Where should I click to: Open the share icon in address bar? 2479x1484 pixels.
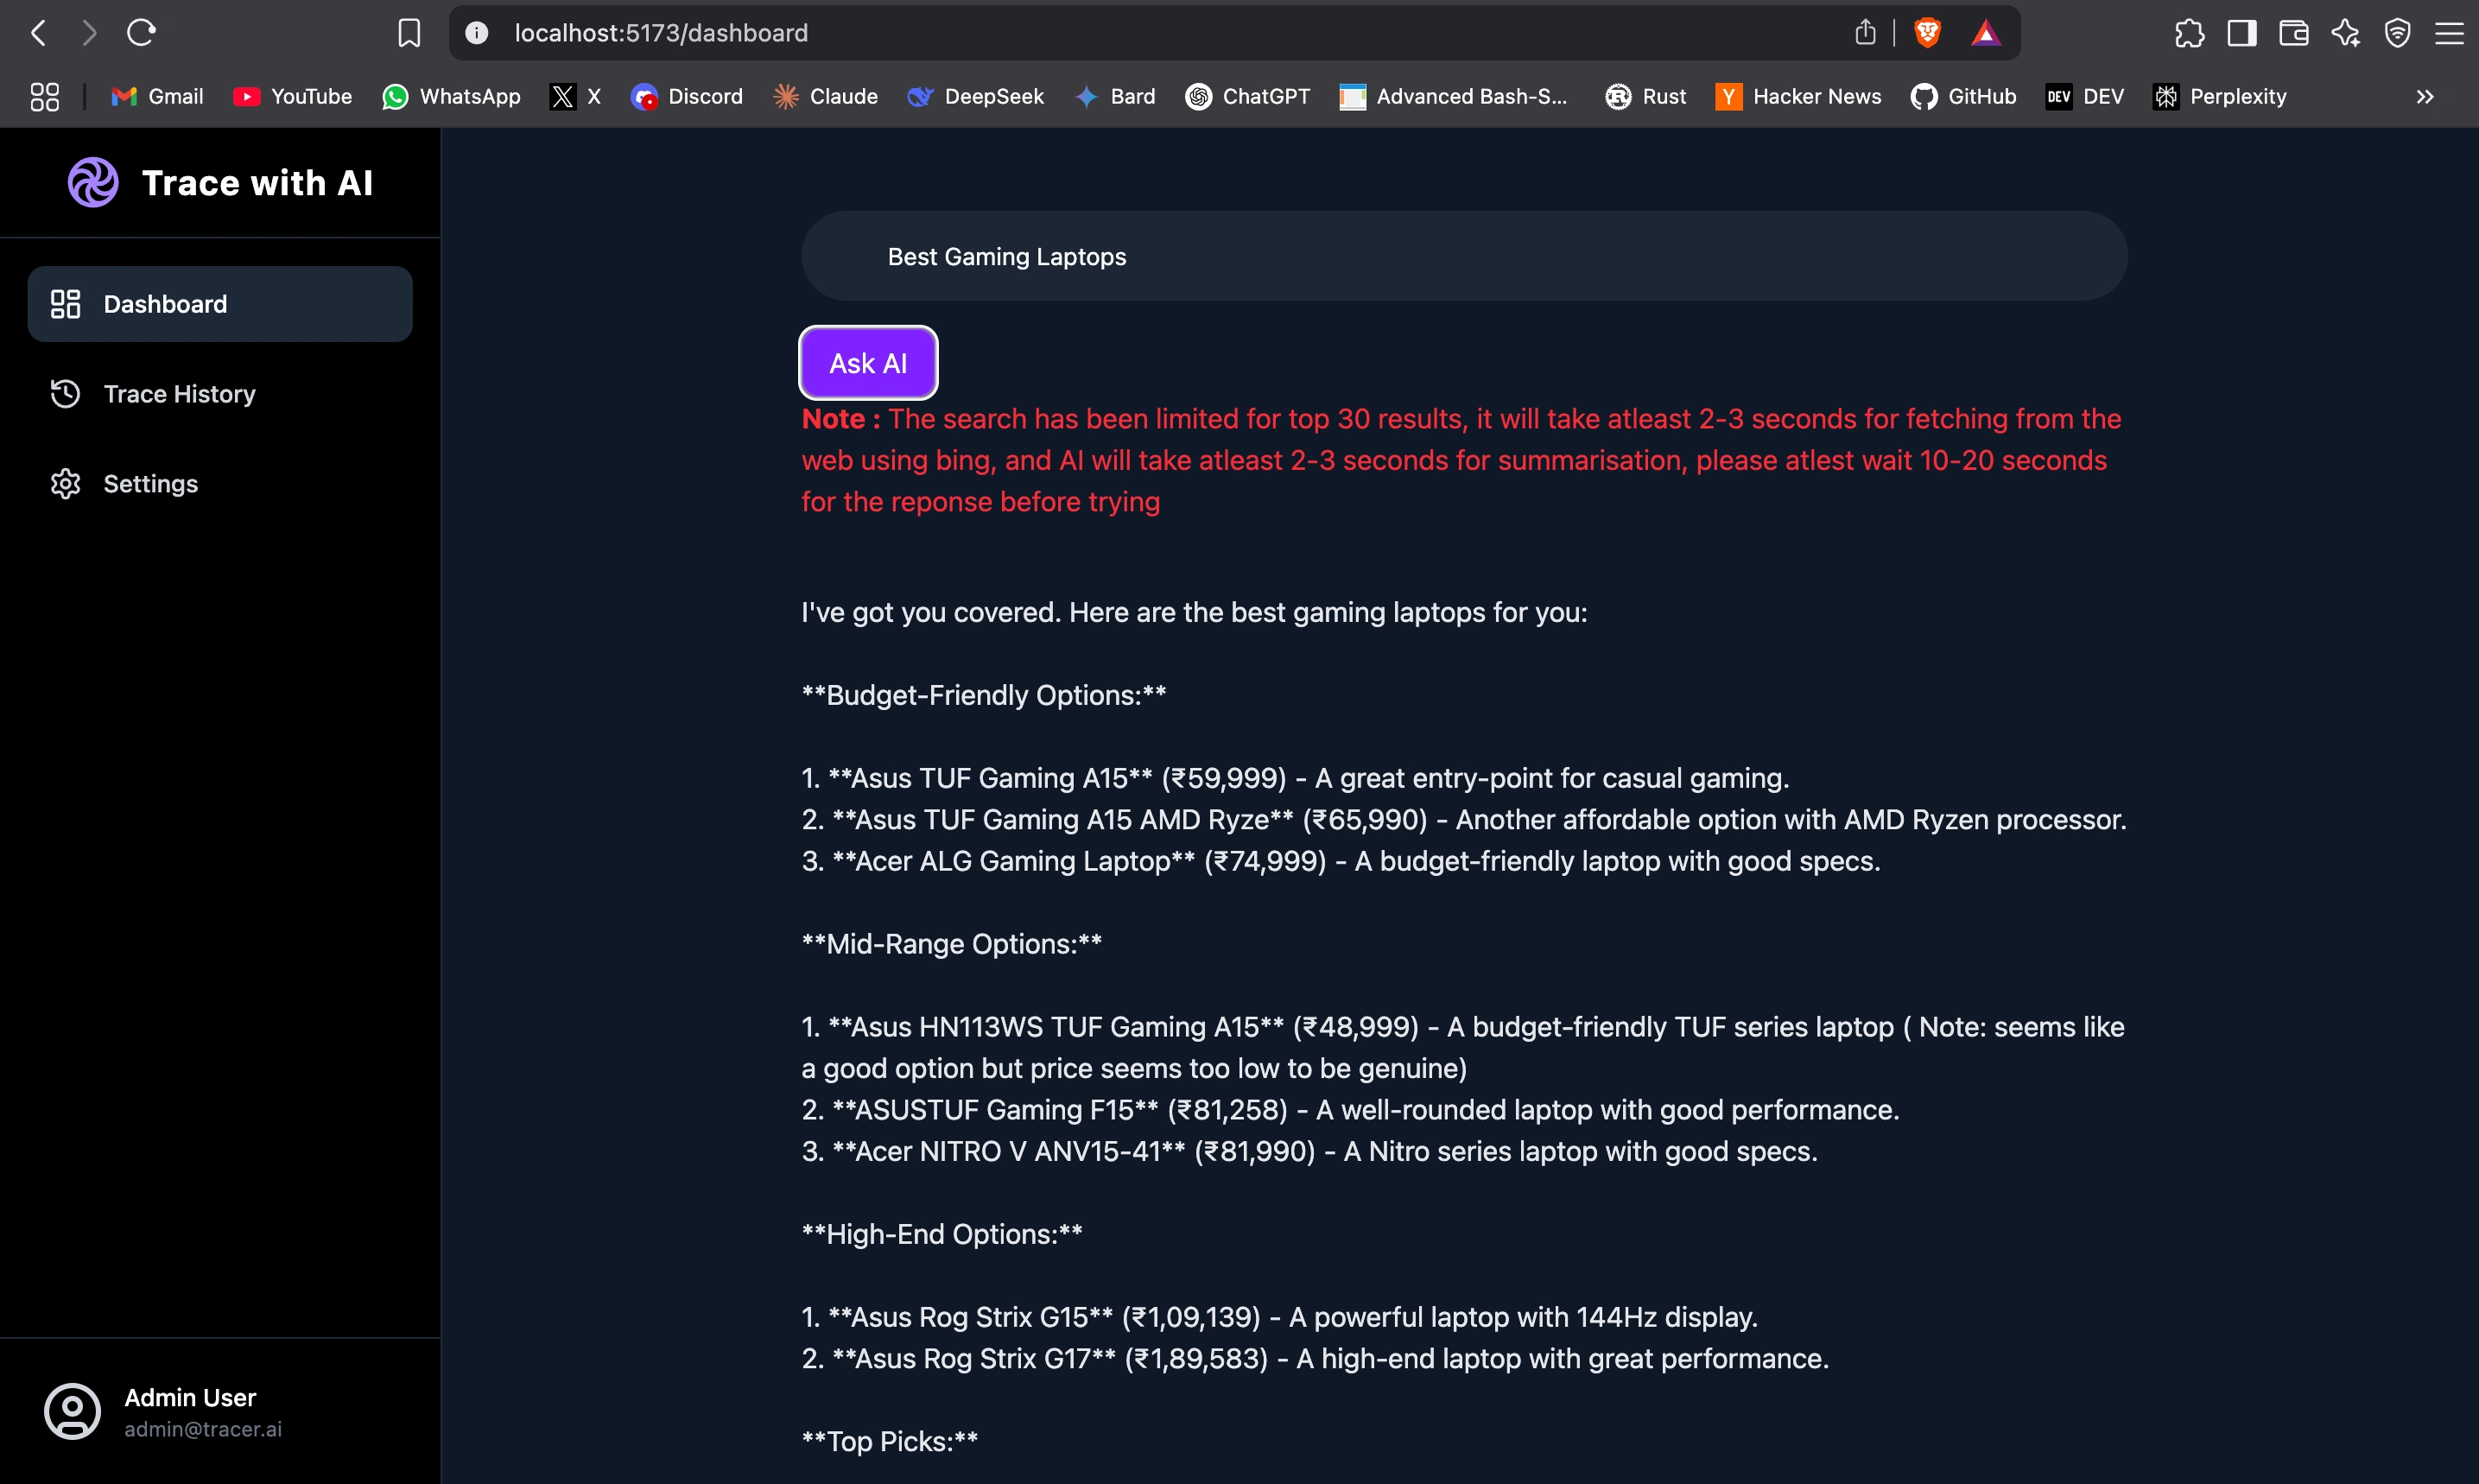tap(1865, 33)
